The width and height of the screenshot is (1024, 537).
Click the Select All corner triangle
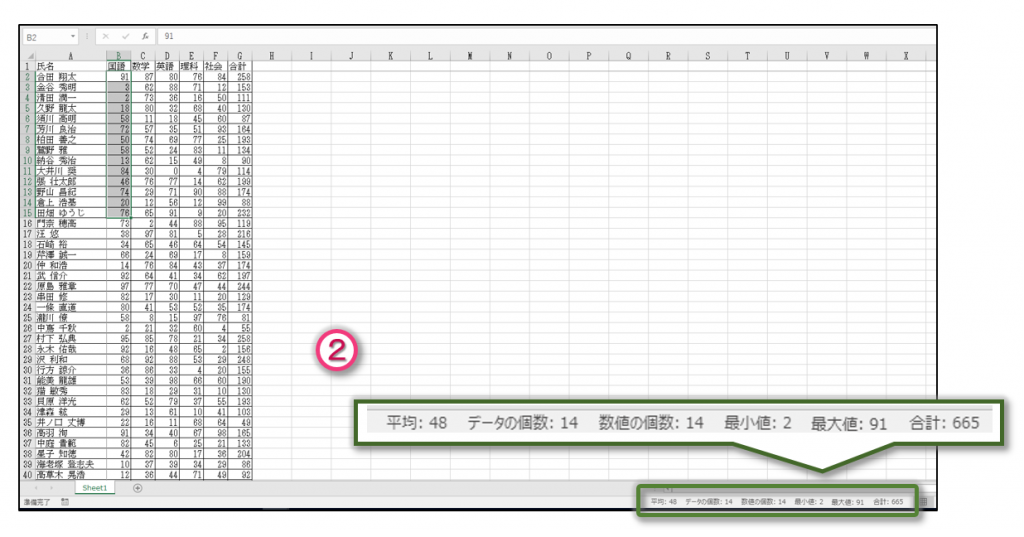click(28, 56)
